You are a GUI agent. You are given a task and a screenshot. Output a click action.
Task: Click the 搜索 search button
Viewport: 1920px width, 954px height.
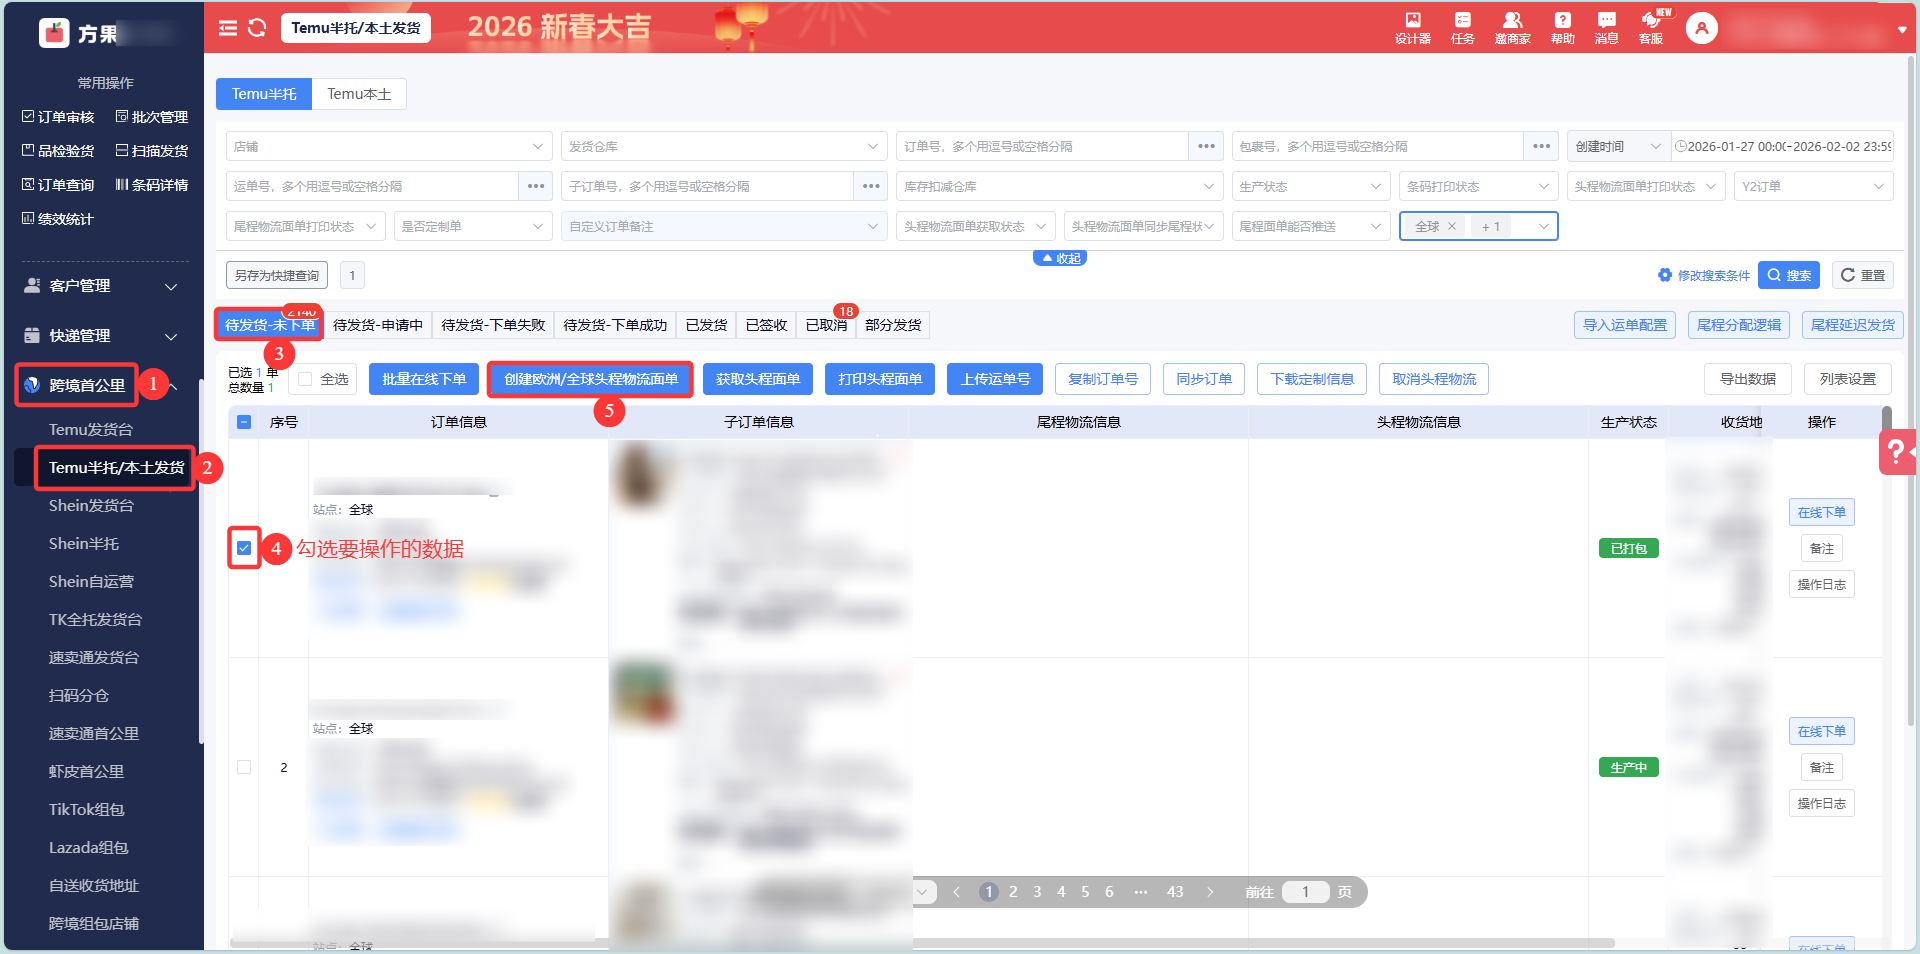click(x=1788, y=275)
